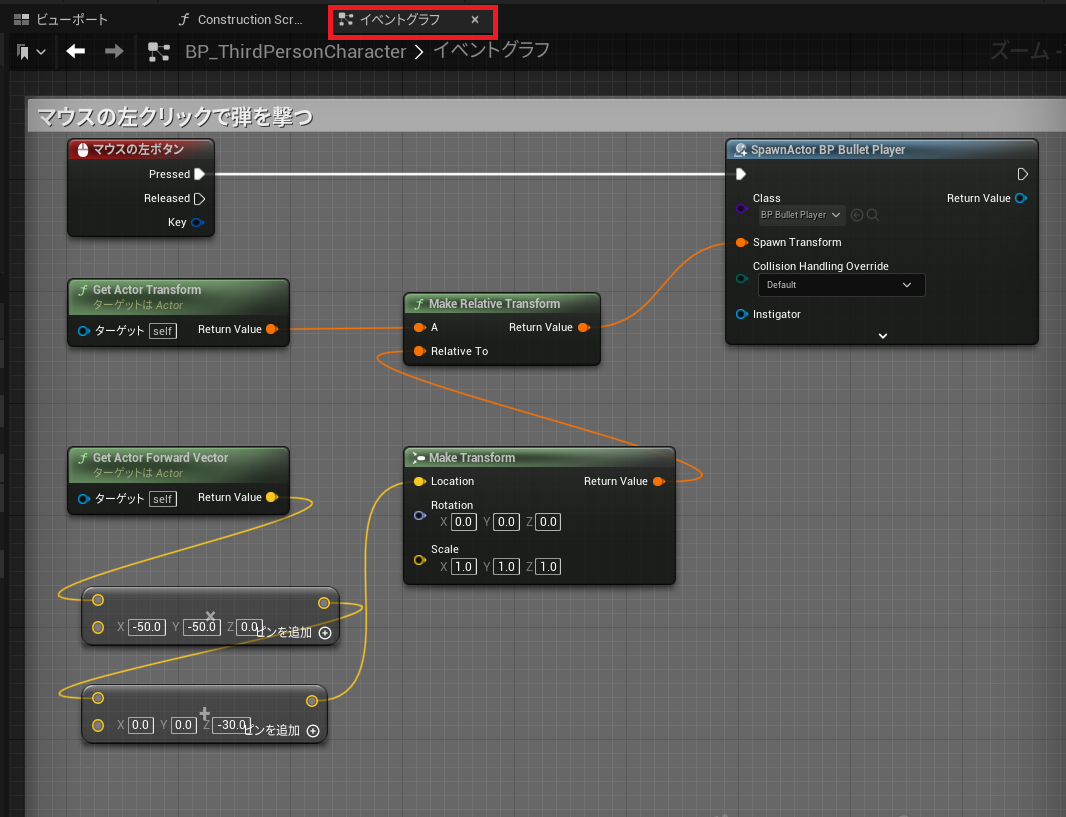Screen dimensions: 1066x817
Task: Click the blueprint graph icon in breadcrumb
Action: coord(159,52)
